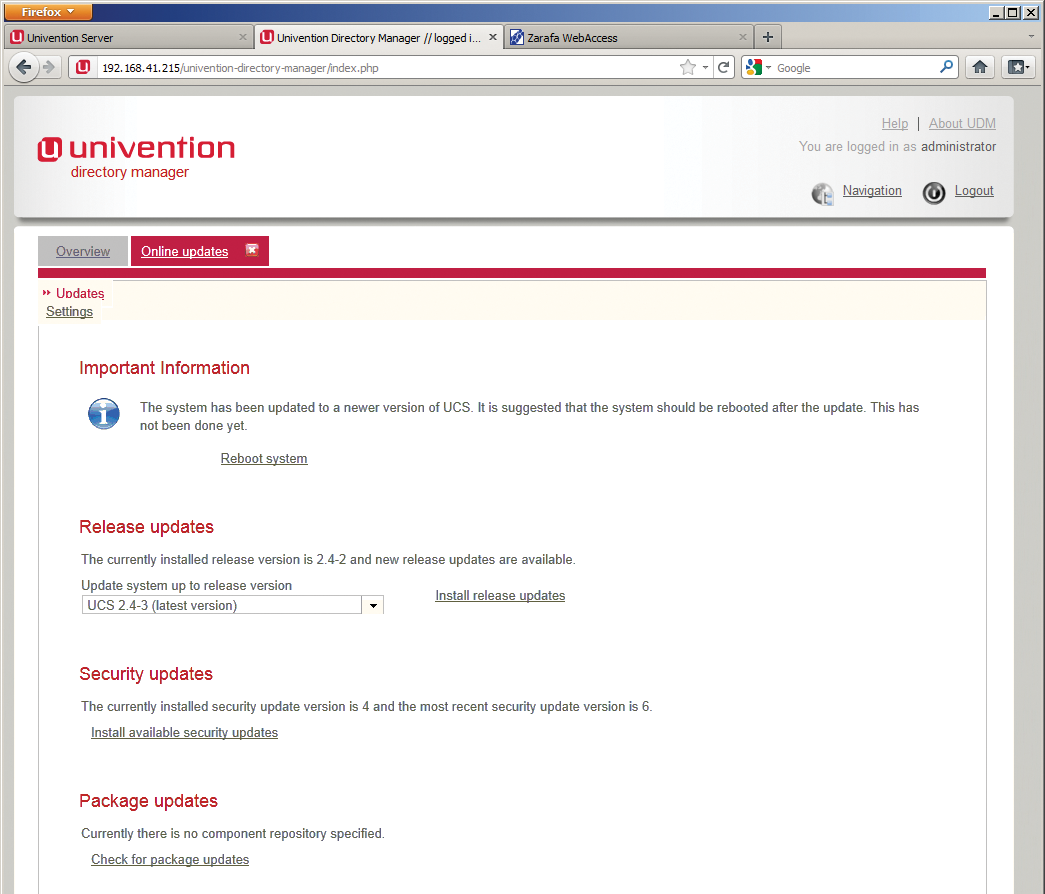The image size is (1045, 894).
Task: Click the Navigation globe icon
Action: coord(823,193)
